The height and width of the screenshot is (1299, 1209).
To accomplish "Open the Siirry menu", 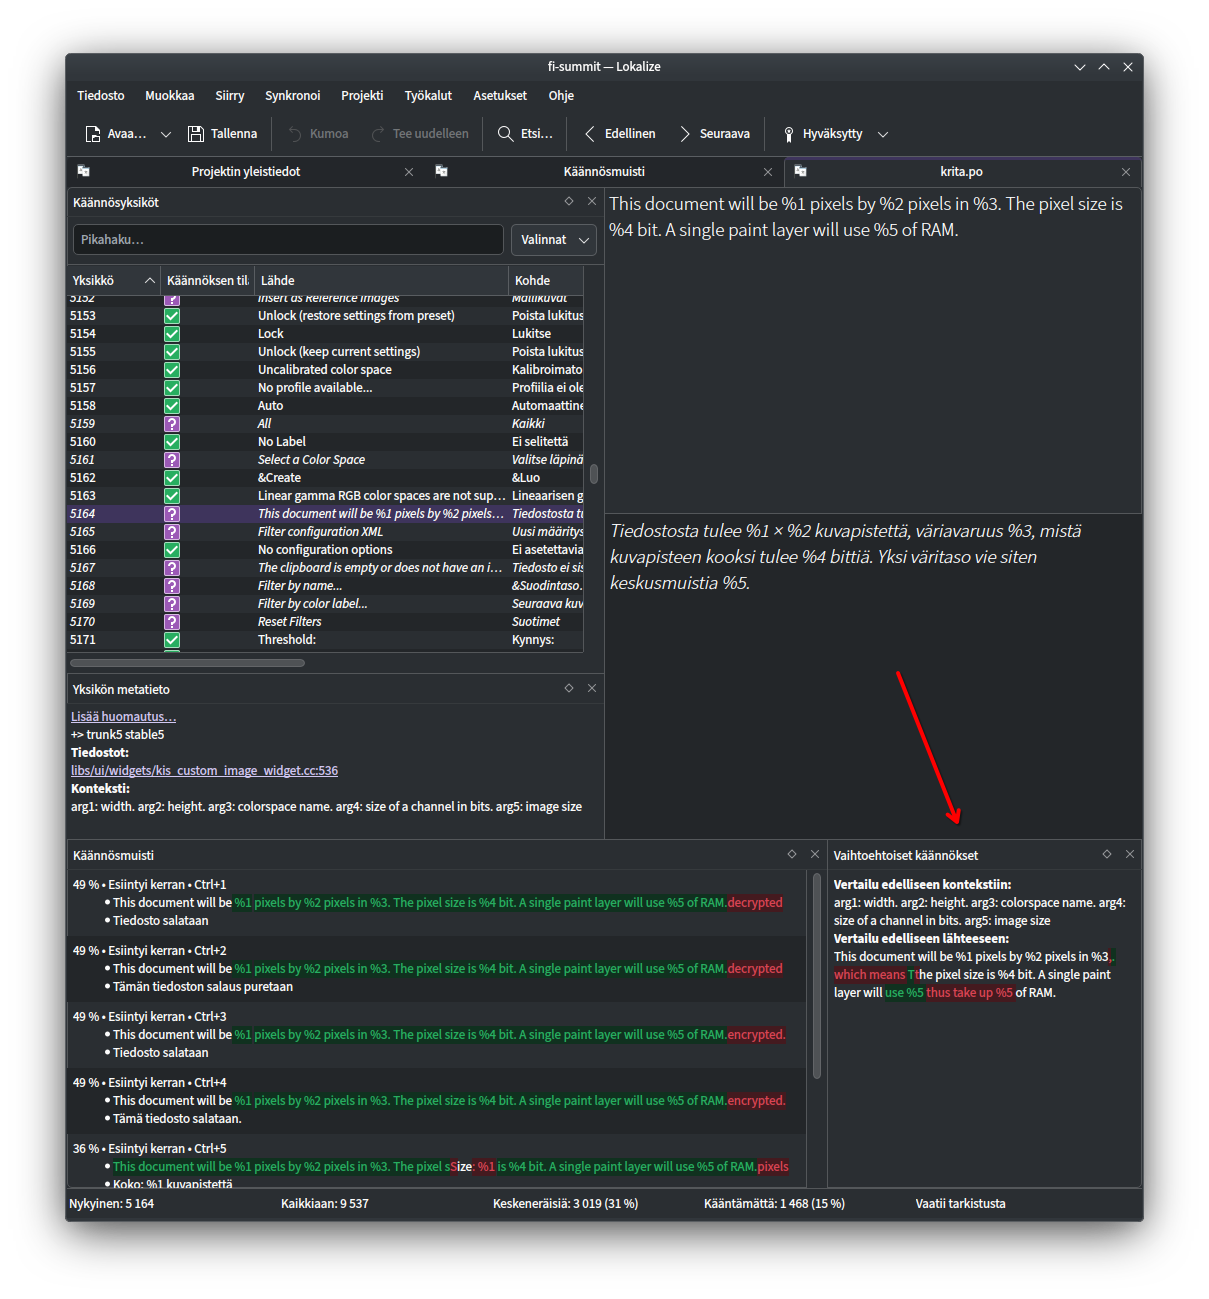I will pos(230,96).
